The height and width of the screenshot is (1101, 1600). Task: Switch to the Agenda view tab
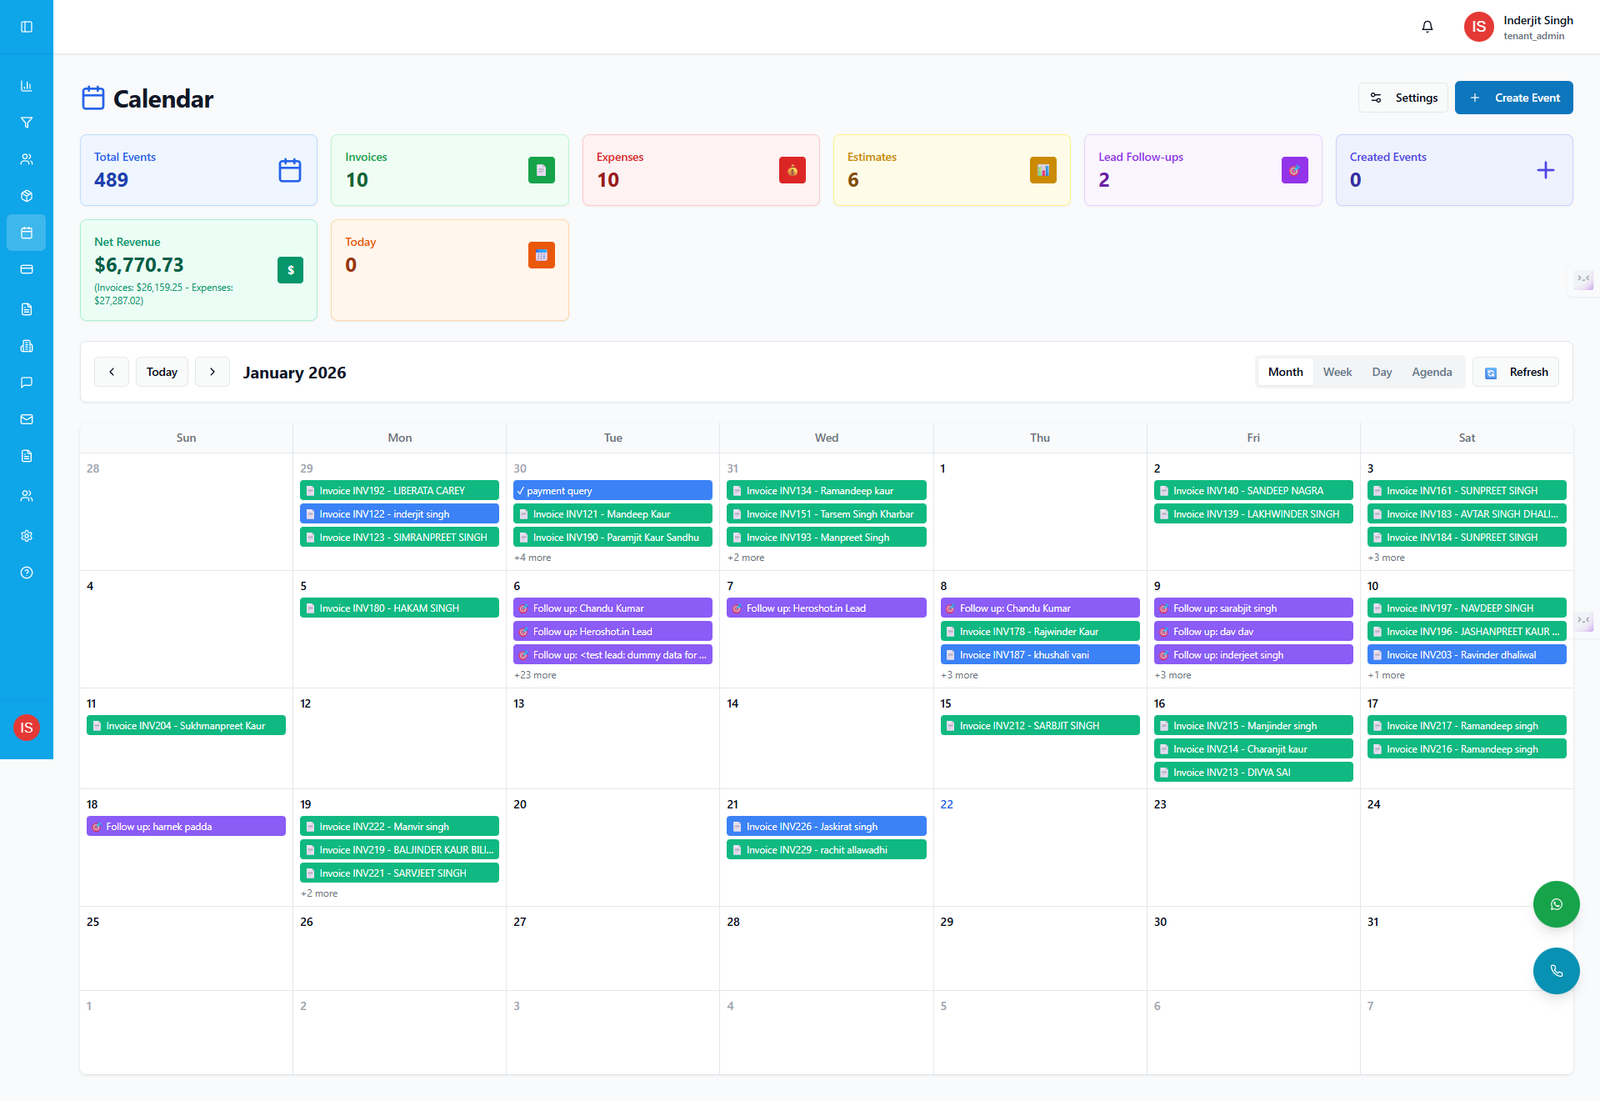coord(1431,372)
